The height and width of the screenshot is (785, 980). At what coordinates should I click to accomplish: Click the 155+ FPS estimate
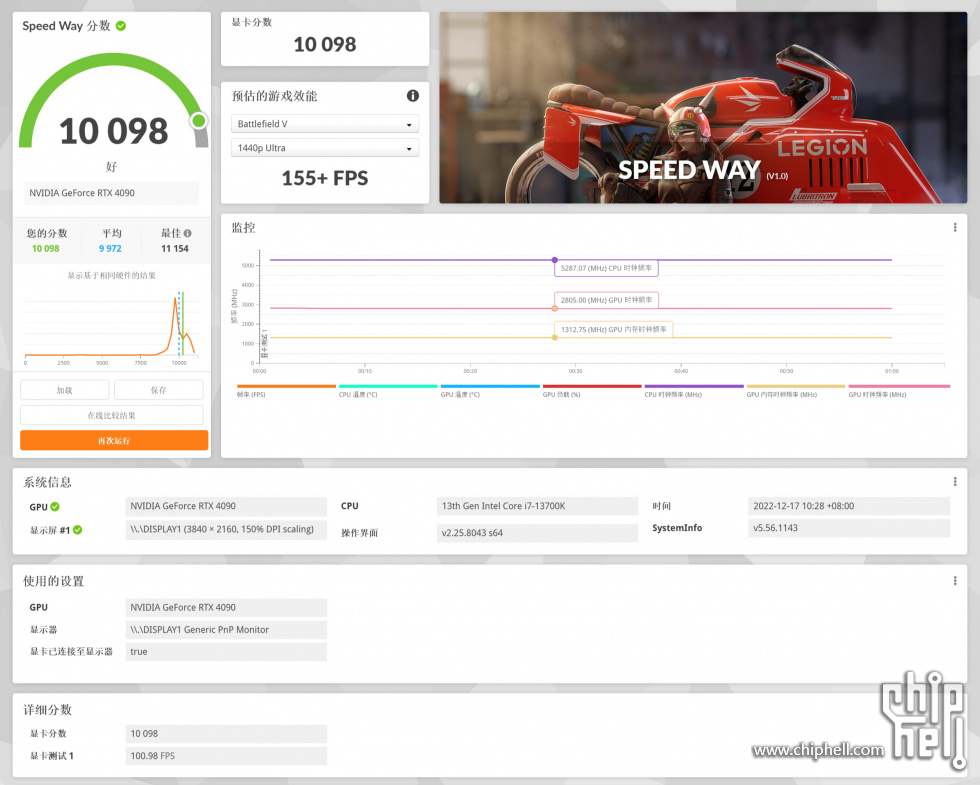click(325, 178)
